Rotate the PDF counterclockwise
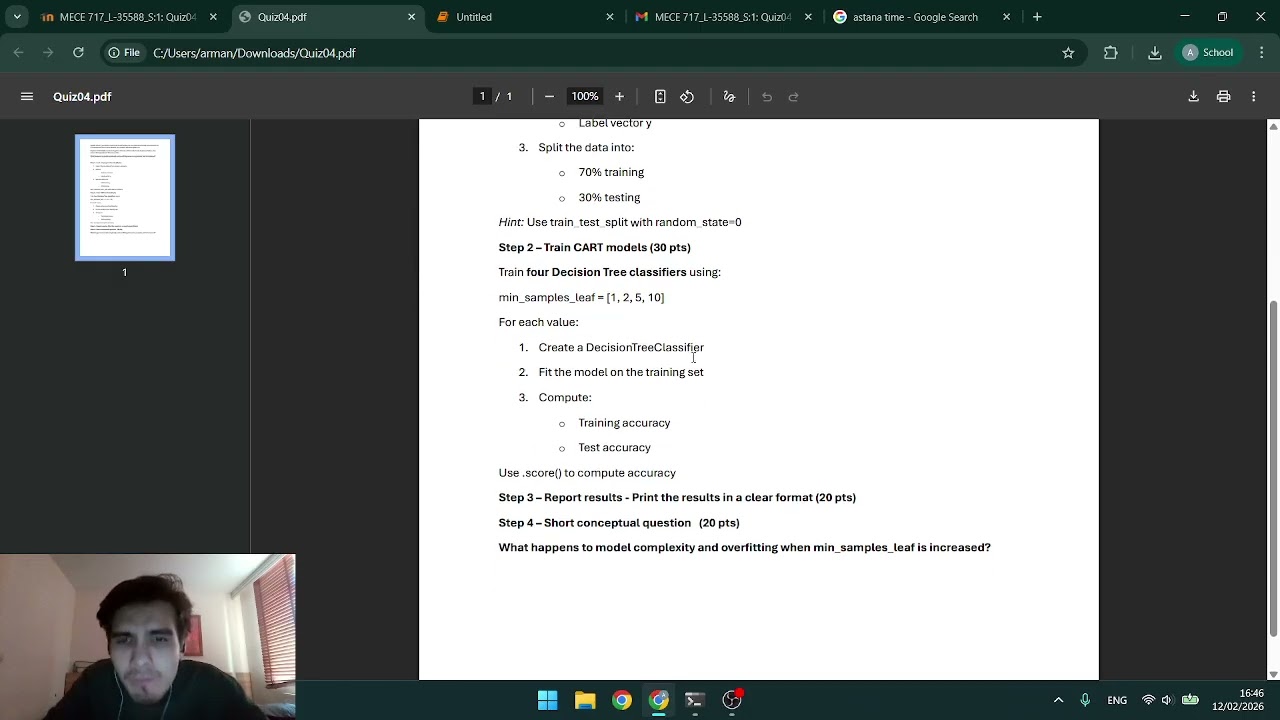 pos(687,97)
